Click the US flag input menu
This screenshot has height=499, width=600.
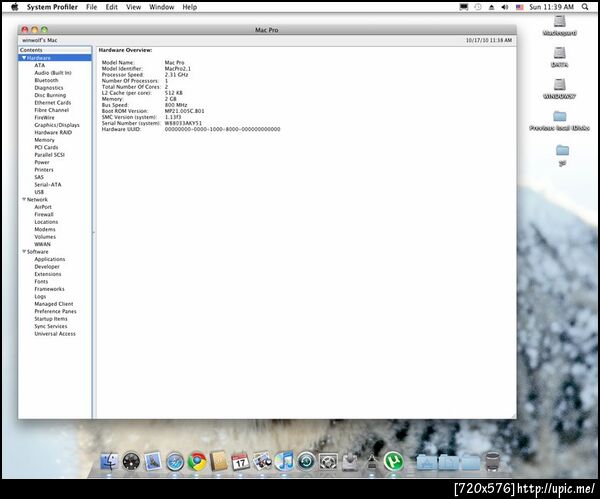click(x=519, y=7)
